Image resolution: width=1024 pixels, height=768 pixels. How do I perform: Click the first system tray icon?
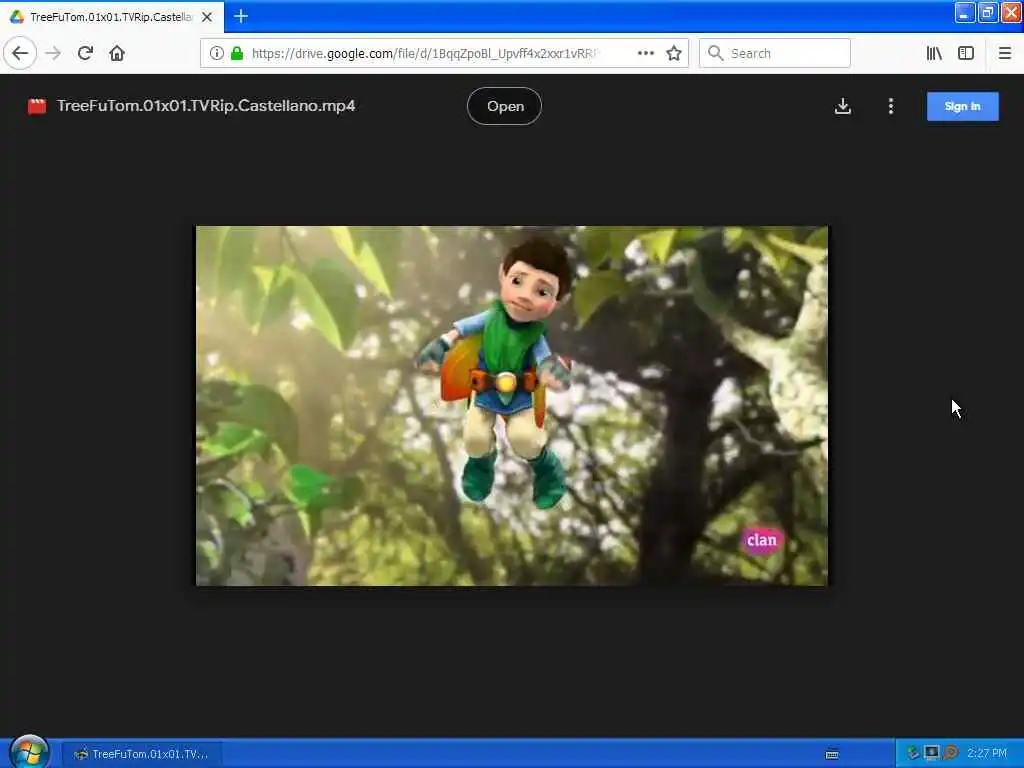913,753
